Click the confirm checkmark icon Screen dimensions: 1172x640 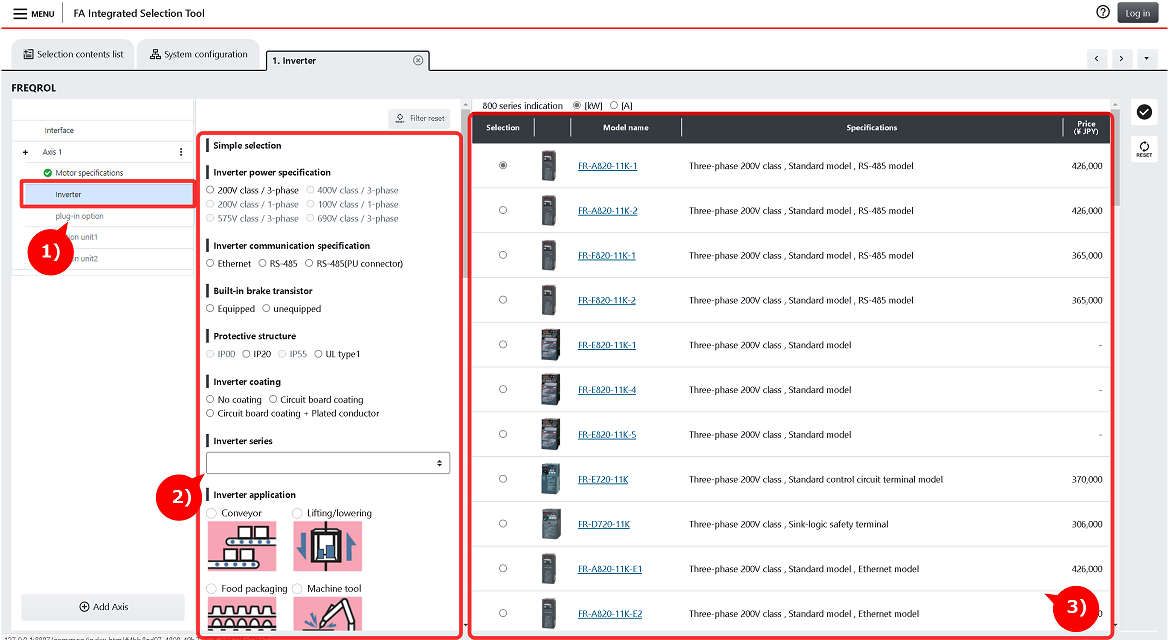1144,112
